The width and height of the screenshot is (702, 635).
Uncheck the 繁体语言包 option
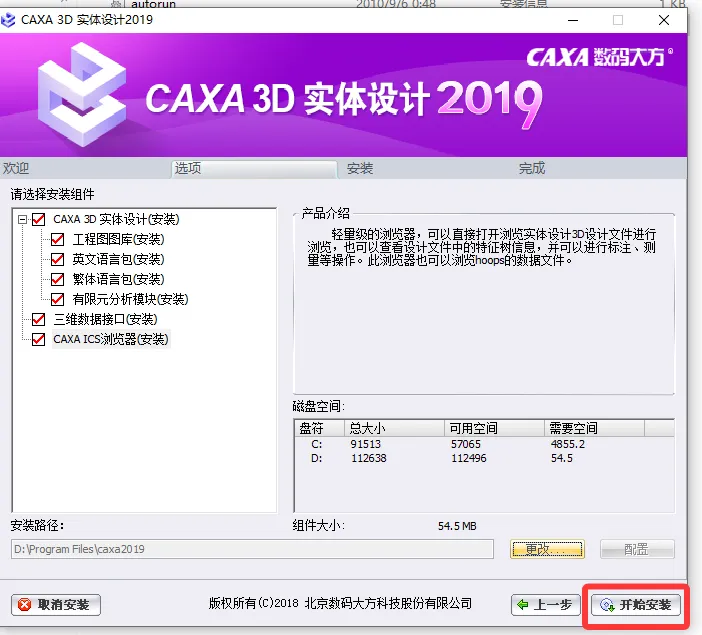click(x=57, y=279)
